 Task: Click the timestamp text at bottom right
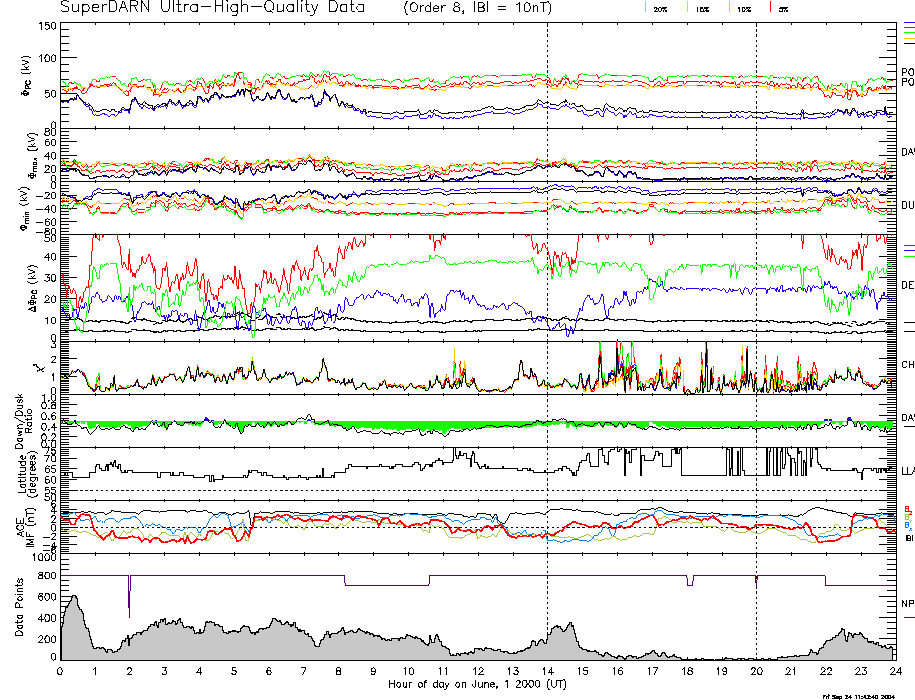pyautogui.click(x=858, y=695)
